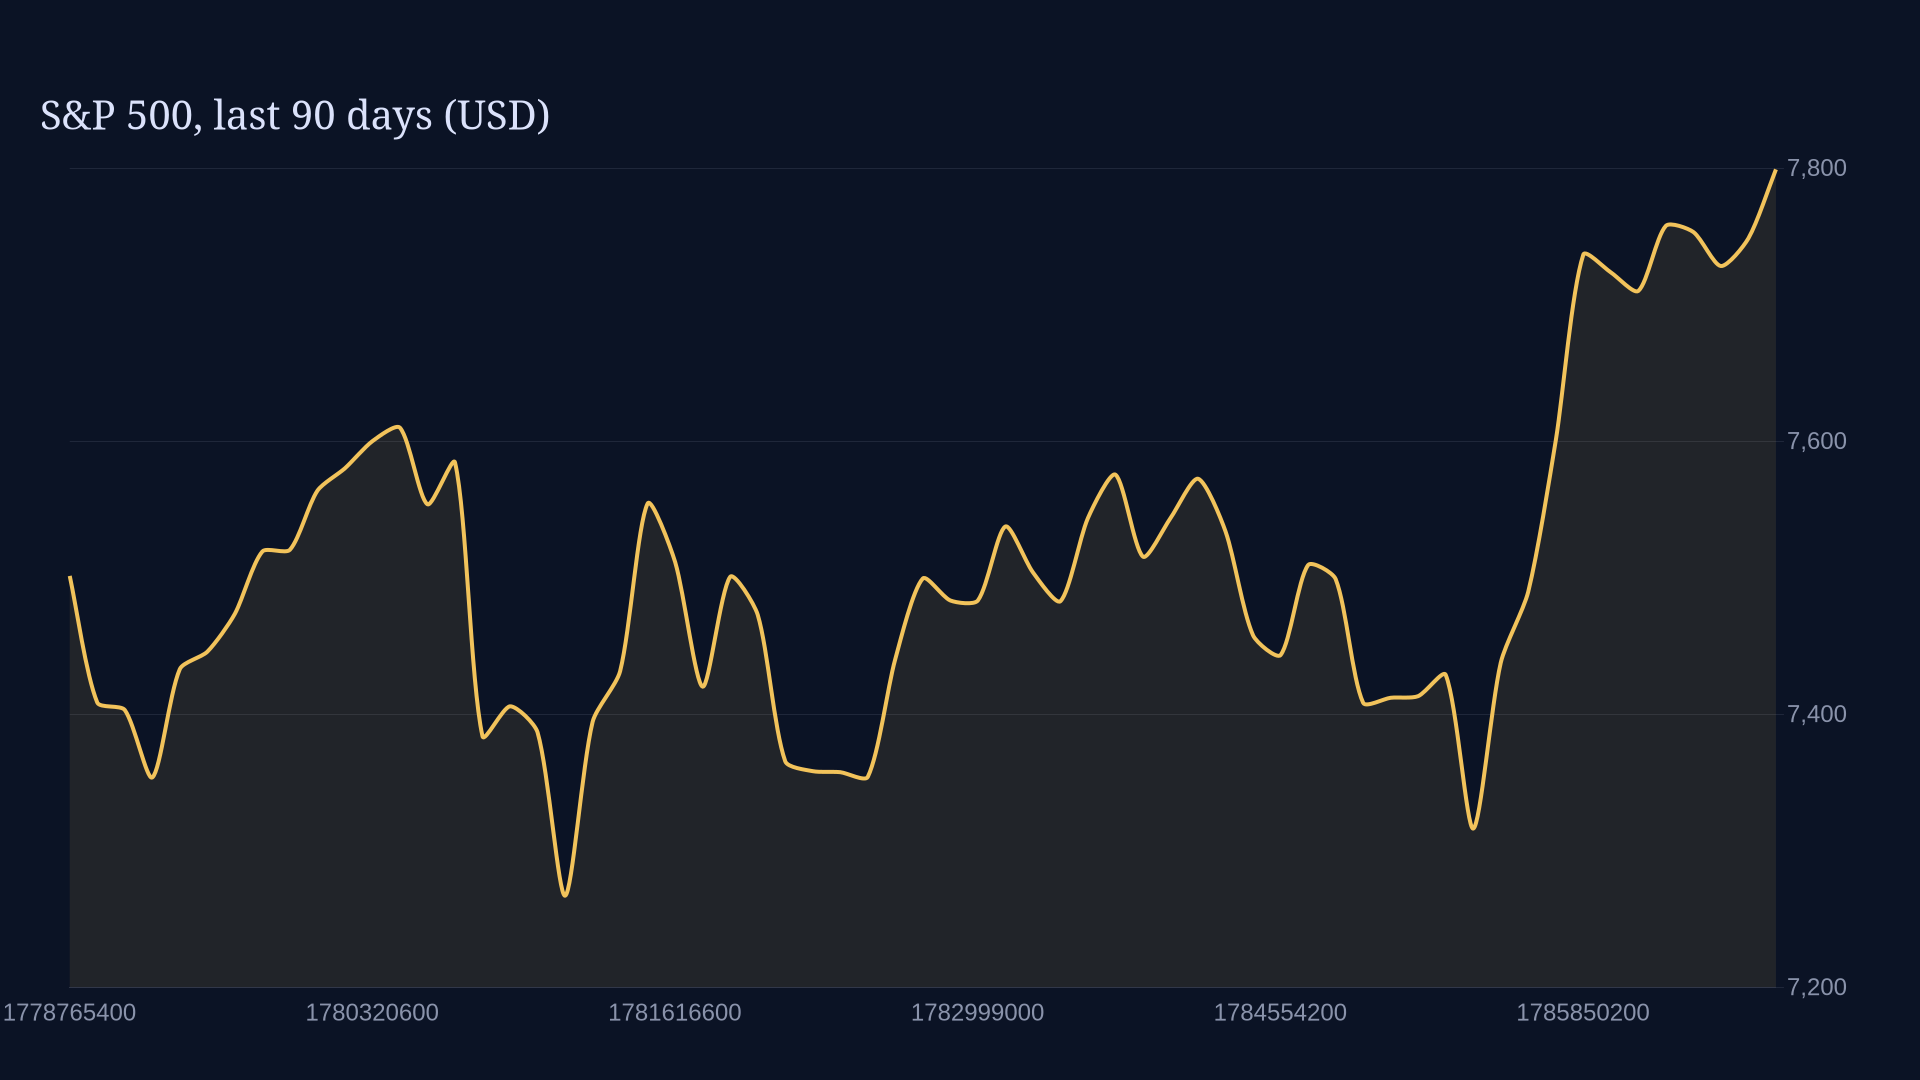Click the x-axis label 1780320600
The height and width of the screenshot is (1080, 1920).
tap(372, 1013)
